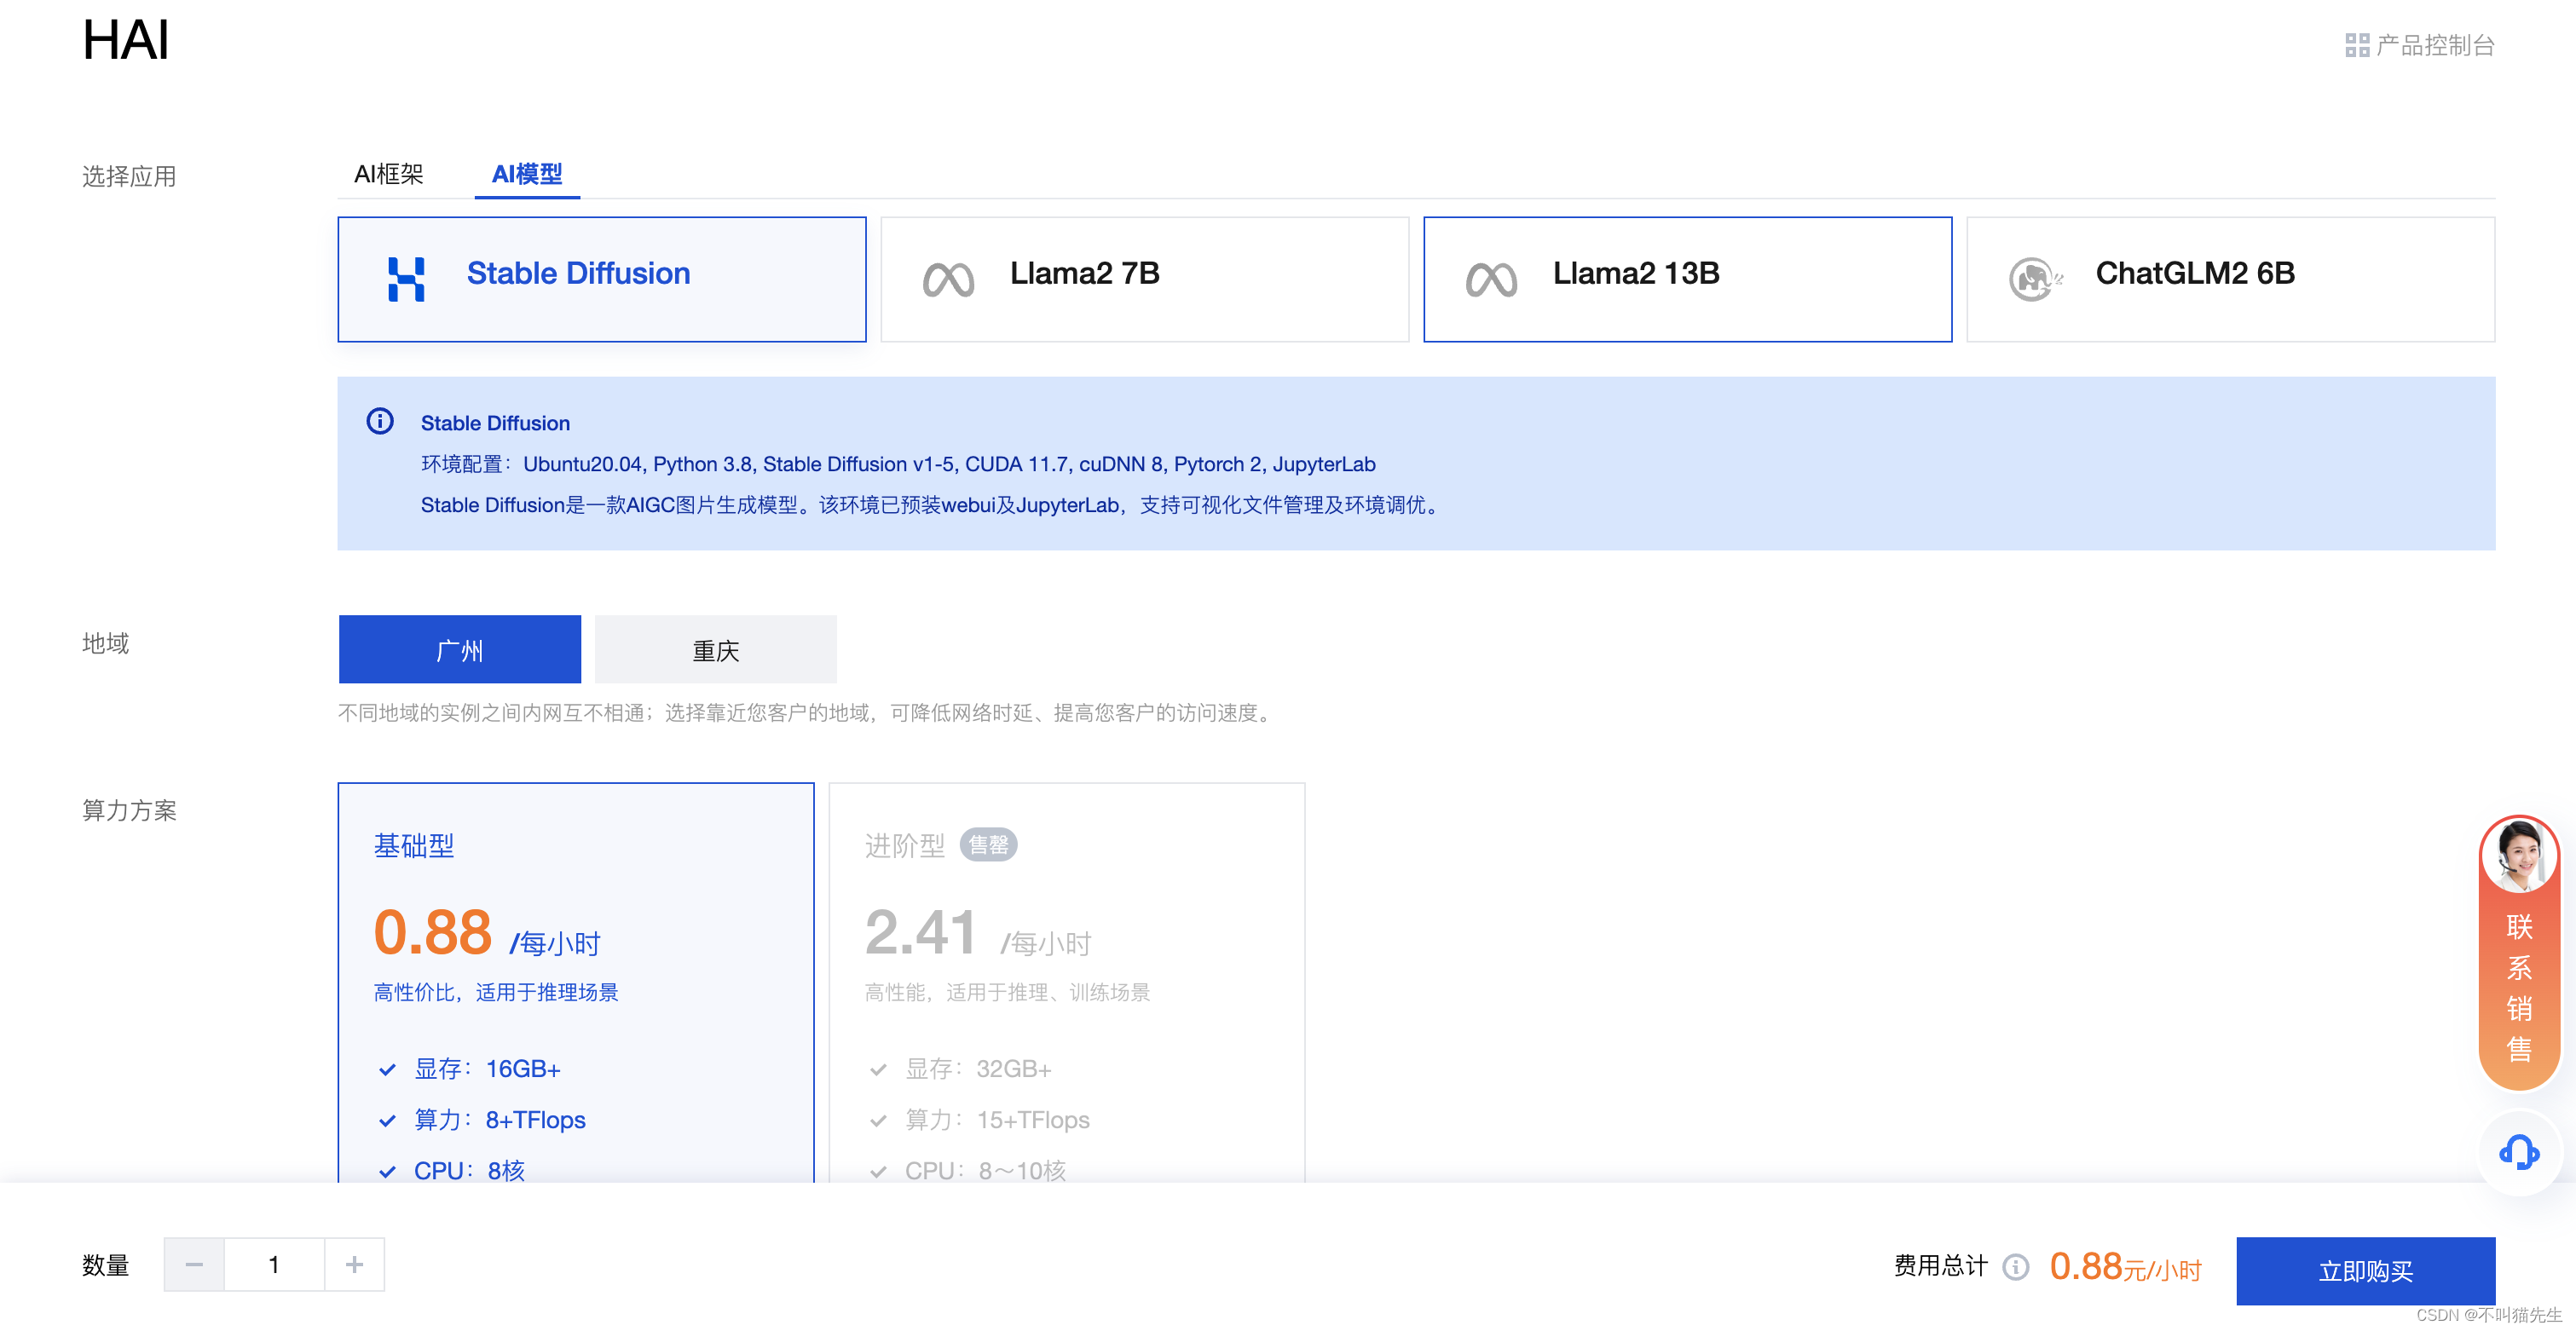Click the AIGC description line in banner
Image resolution: width=2576 pixels, height=1331 pixels.
[x=932, y=505]
